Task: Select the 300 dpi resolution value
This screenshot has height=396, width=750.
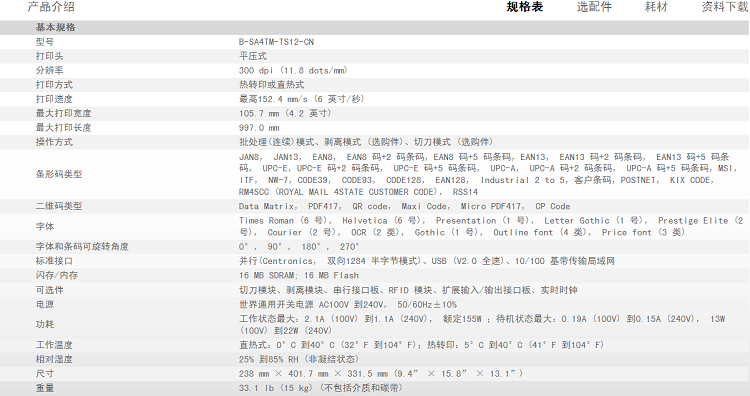Action: [x=293, y=70]
